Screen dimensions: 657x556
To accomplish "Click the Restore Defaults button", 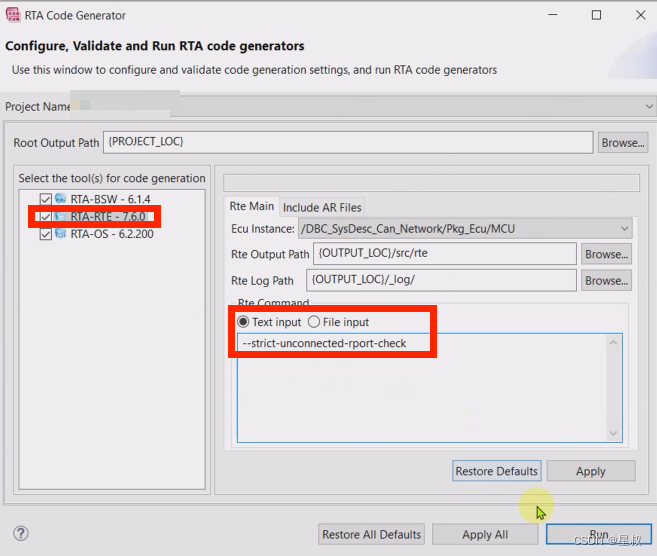I will pos(497,471).
